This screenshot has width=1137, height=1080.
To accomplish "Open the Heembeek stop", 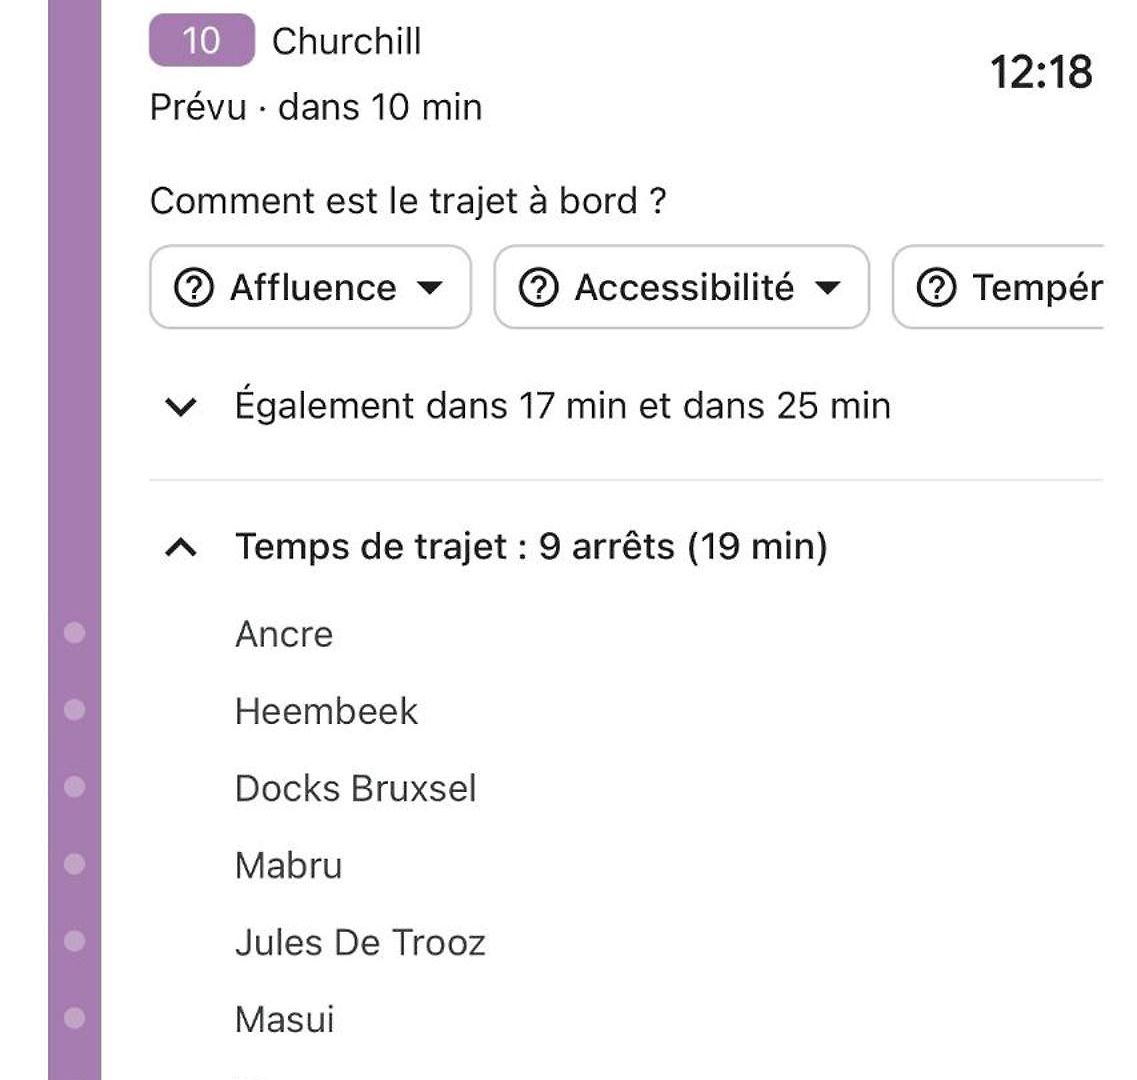I will coord(326,711).
